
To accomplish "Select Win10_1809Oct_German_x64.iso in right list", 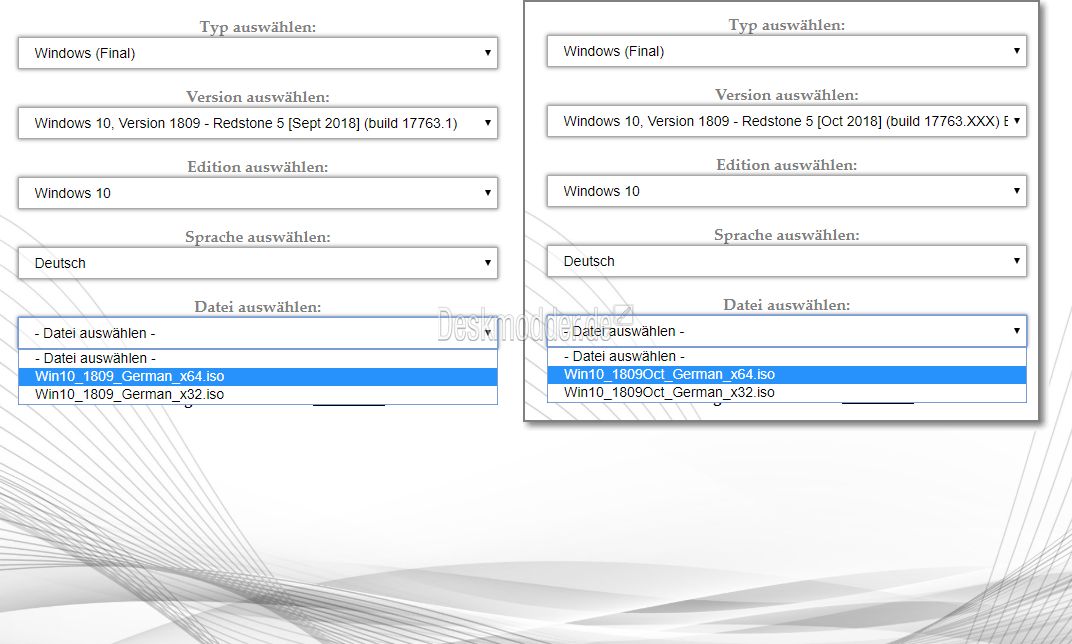I will click(787, 375).
